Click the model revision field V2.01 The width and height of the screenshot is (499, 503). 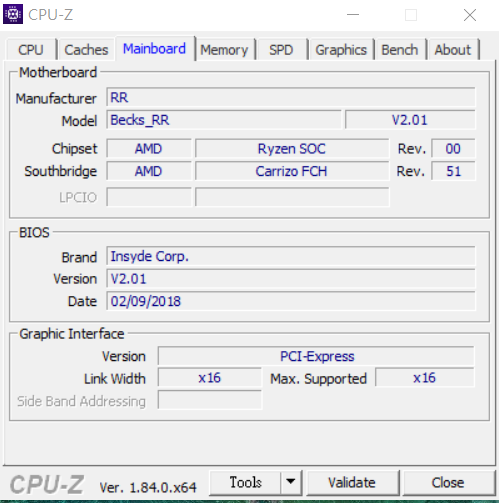point(410,120)
